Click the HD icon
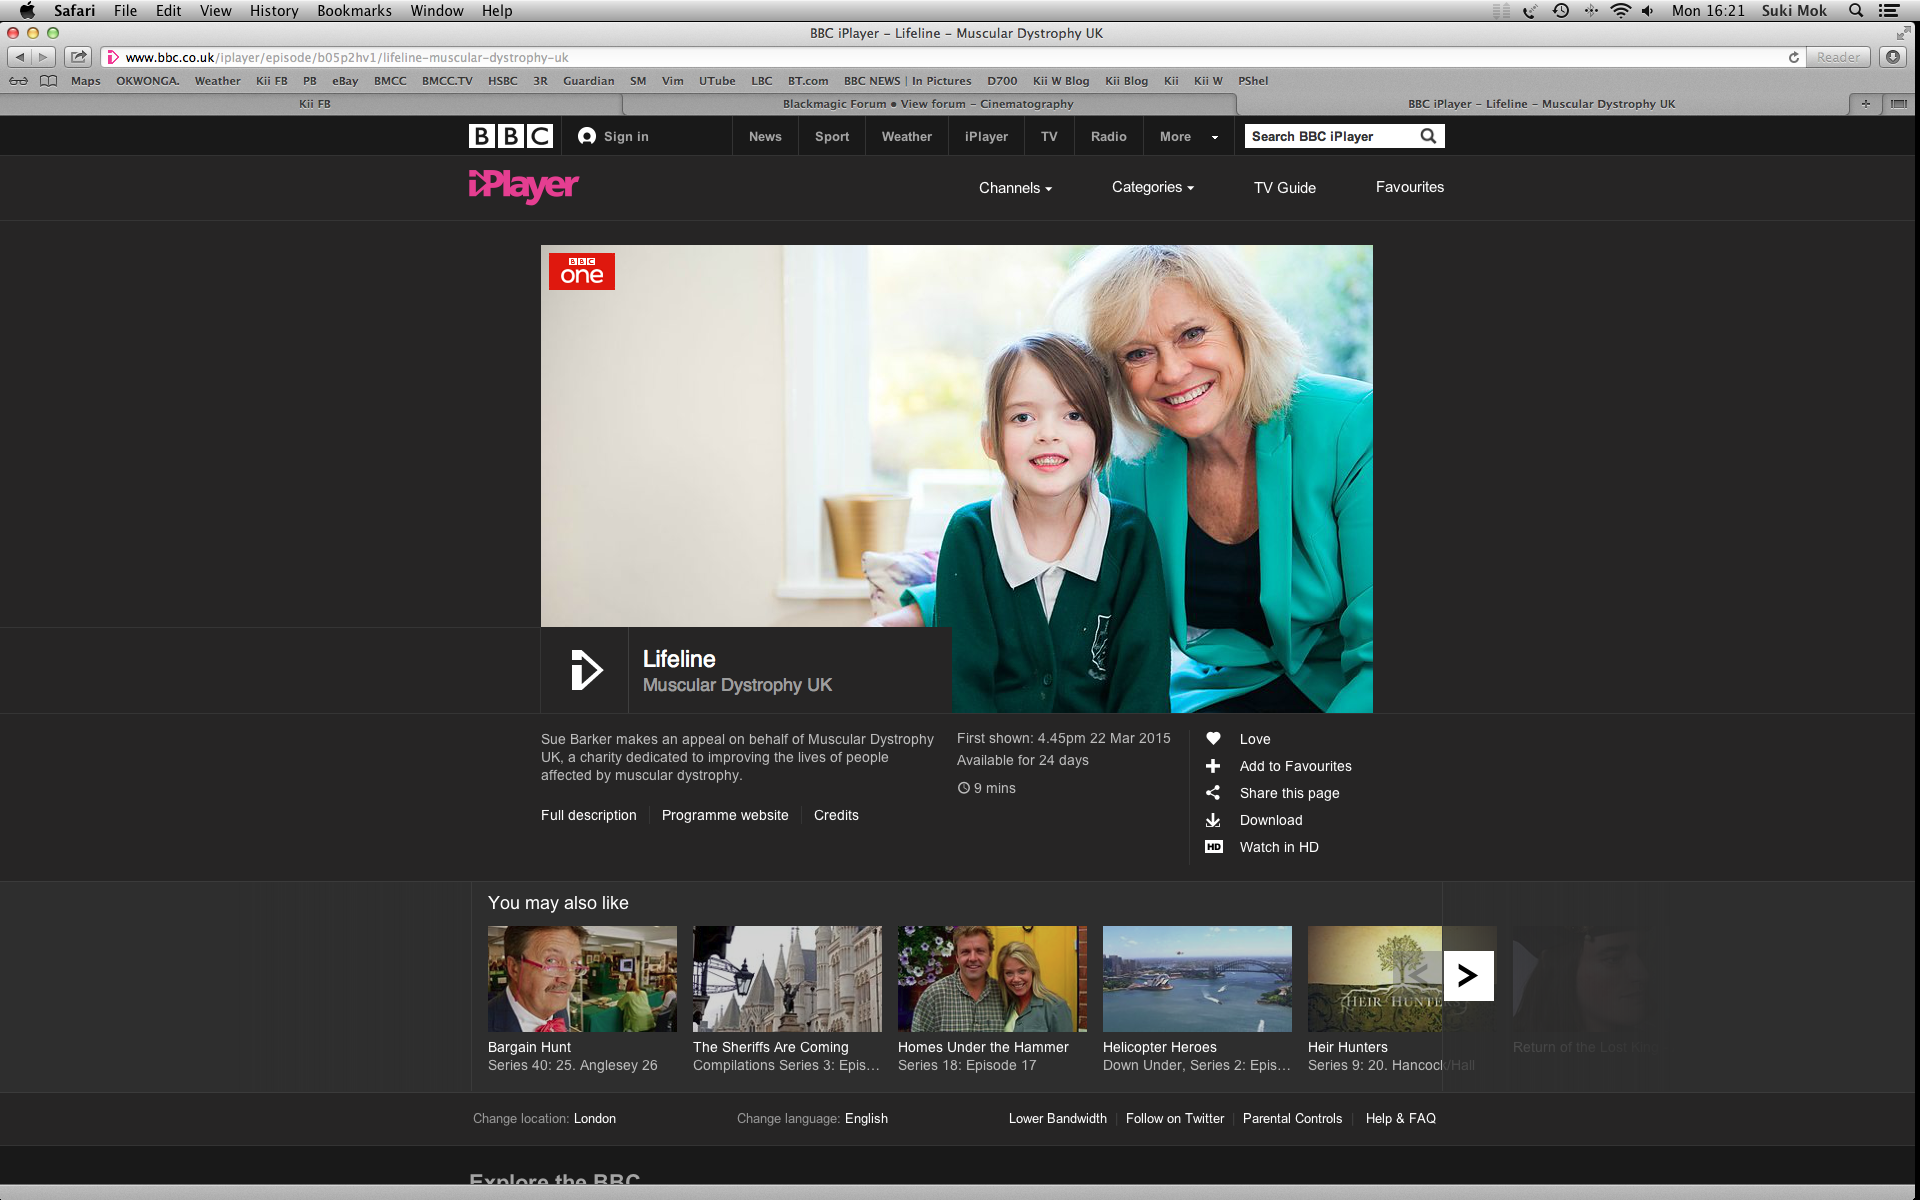This screenshot has height=1200, width=1920. tap(1214, 847)
